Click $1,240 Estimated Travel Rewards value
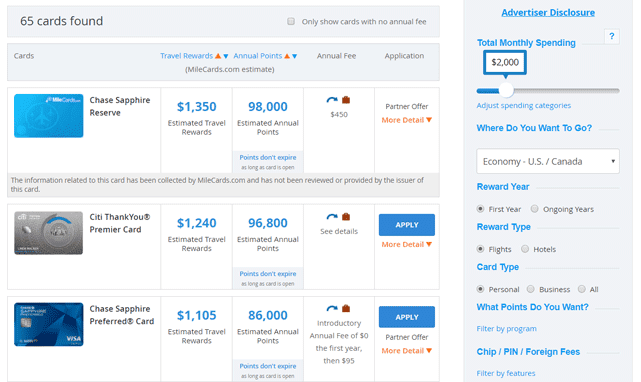The width and height of the screenshot is (641, 382). [197, 223]
